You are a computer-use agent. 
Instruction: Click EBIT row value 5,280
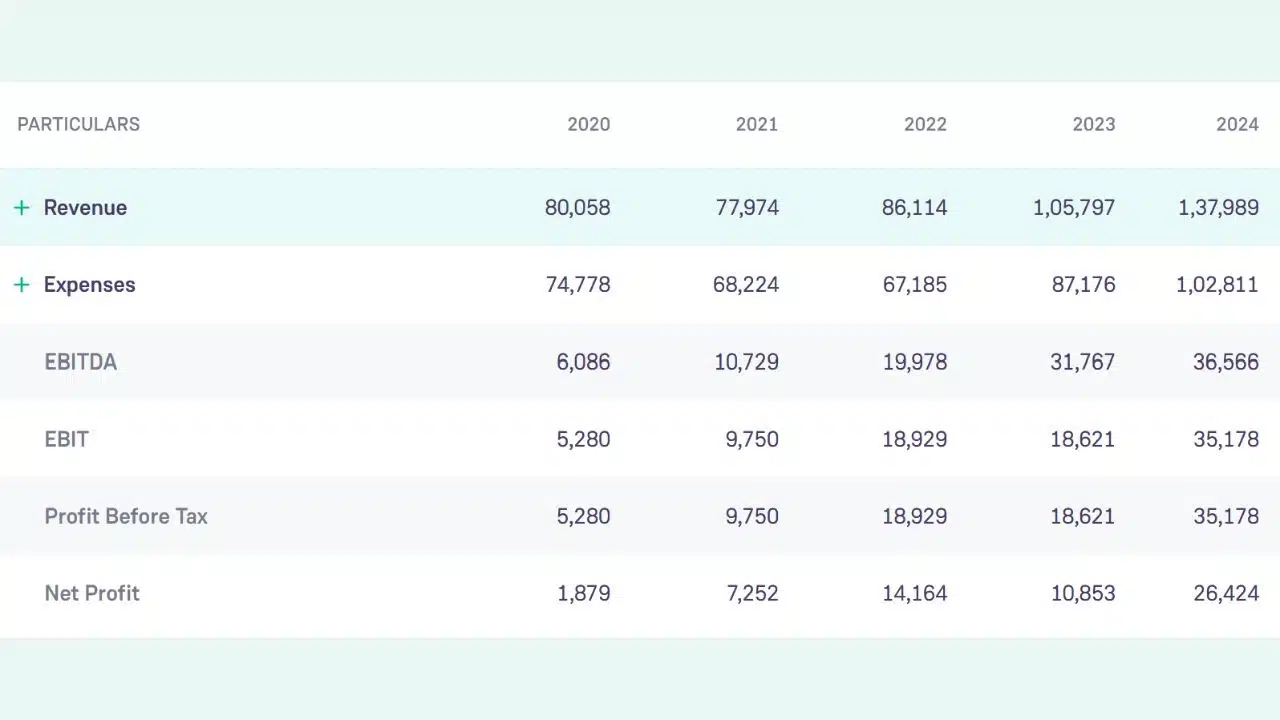point(584,439)
